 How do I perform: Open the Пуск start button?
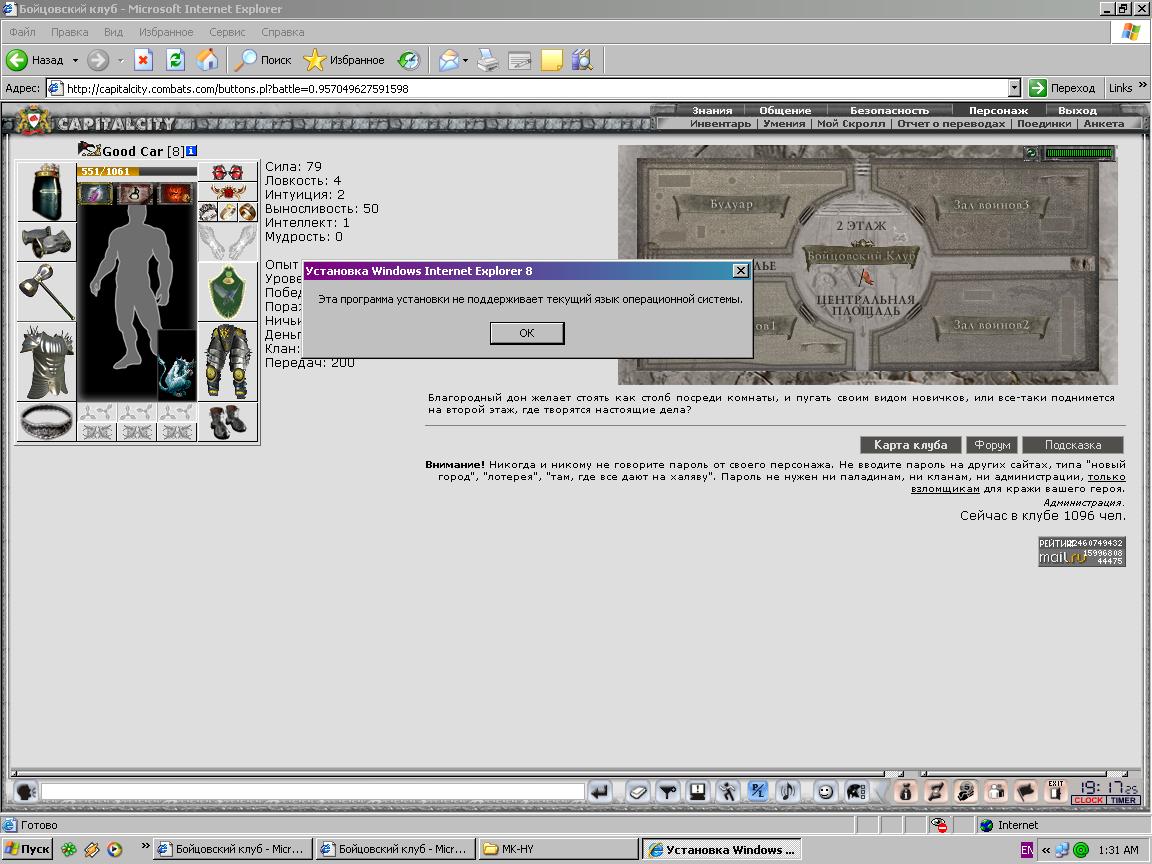pyautogui.click(x=27, y=849)
